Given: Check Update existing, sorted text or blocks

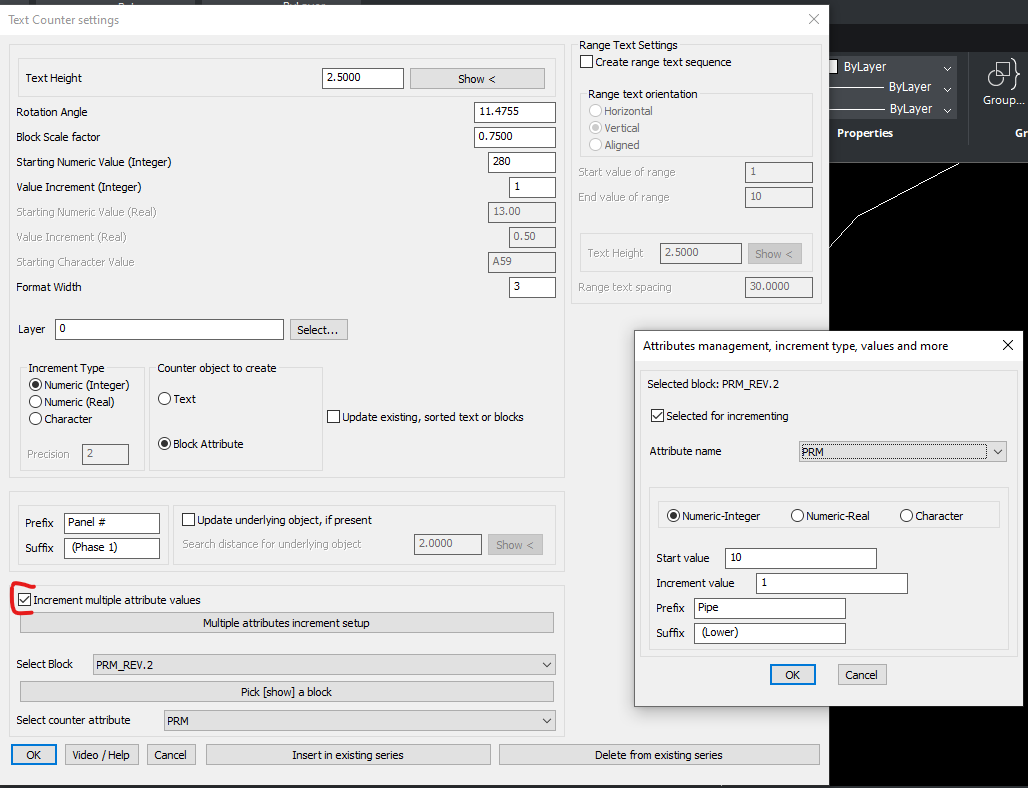Looking at the screenshot, I should coord(335,418).
